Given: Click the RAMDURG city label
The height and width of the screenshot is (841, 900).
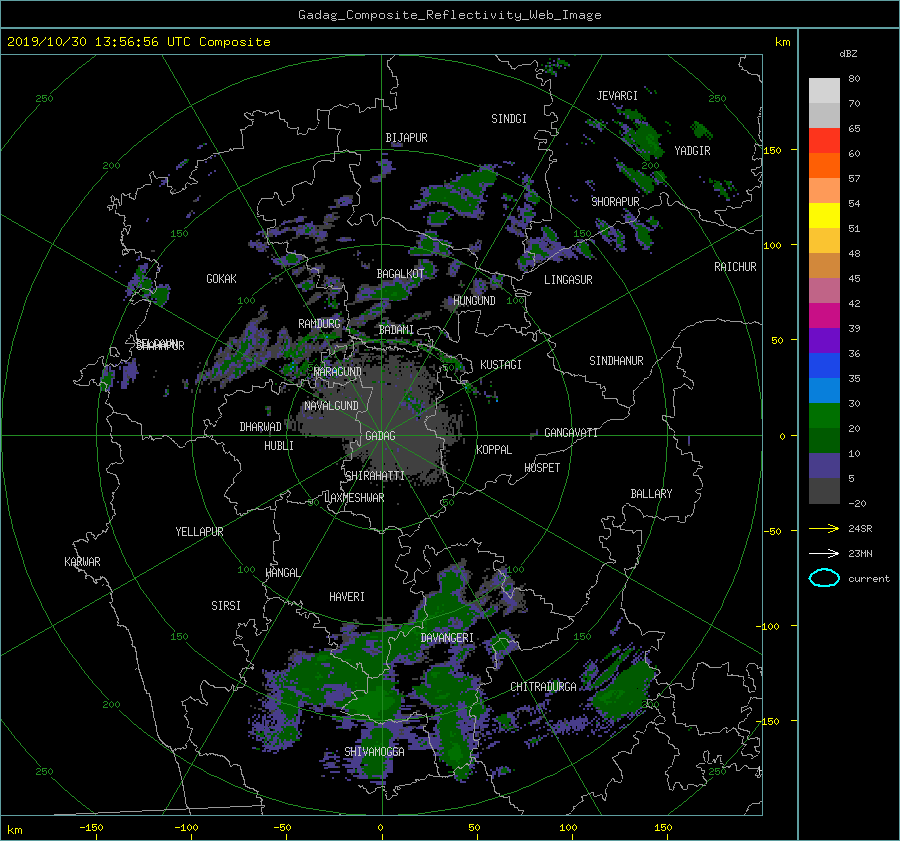Looking at the screenshot, I should 319,324.
